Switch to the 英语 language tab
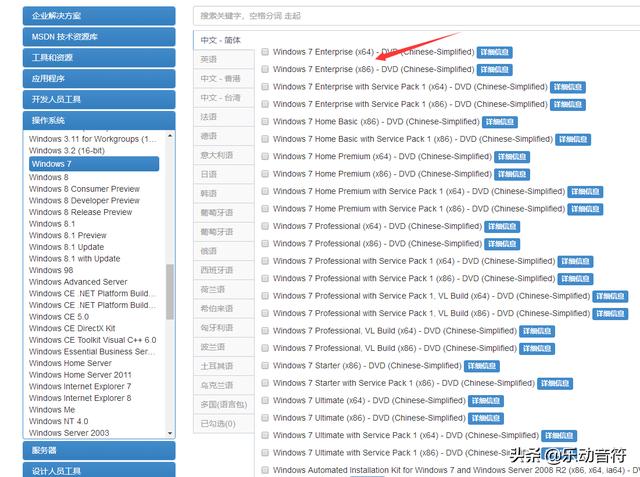 [208, 60]
